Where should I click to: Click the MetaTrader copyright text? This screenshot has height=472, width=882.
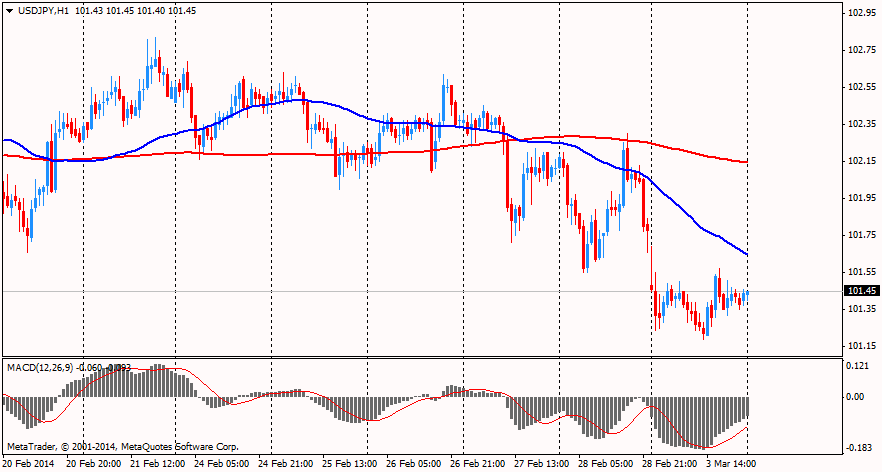(122, 444)
